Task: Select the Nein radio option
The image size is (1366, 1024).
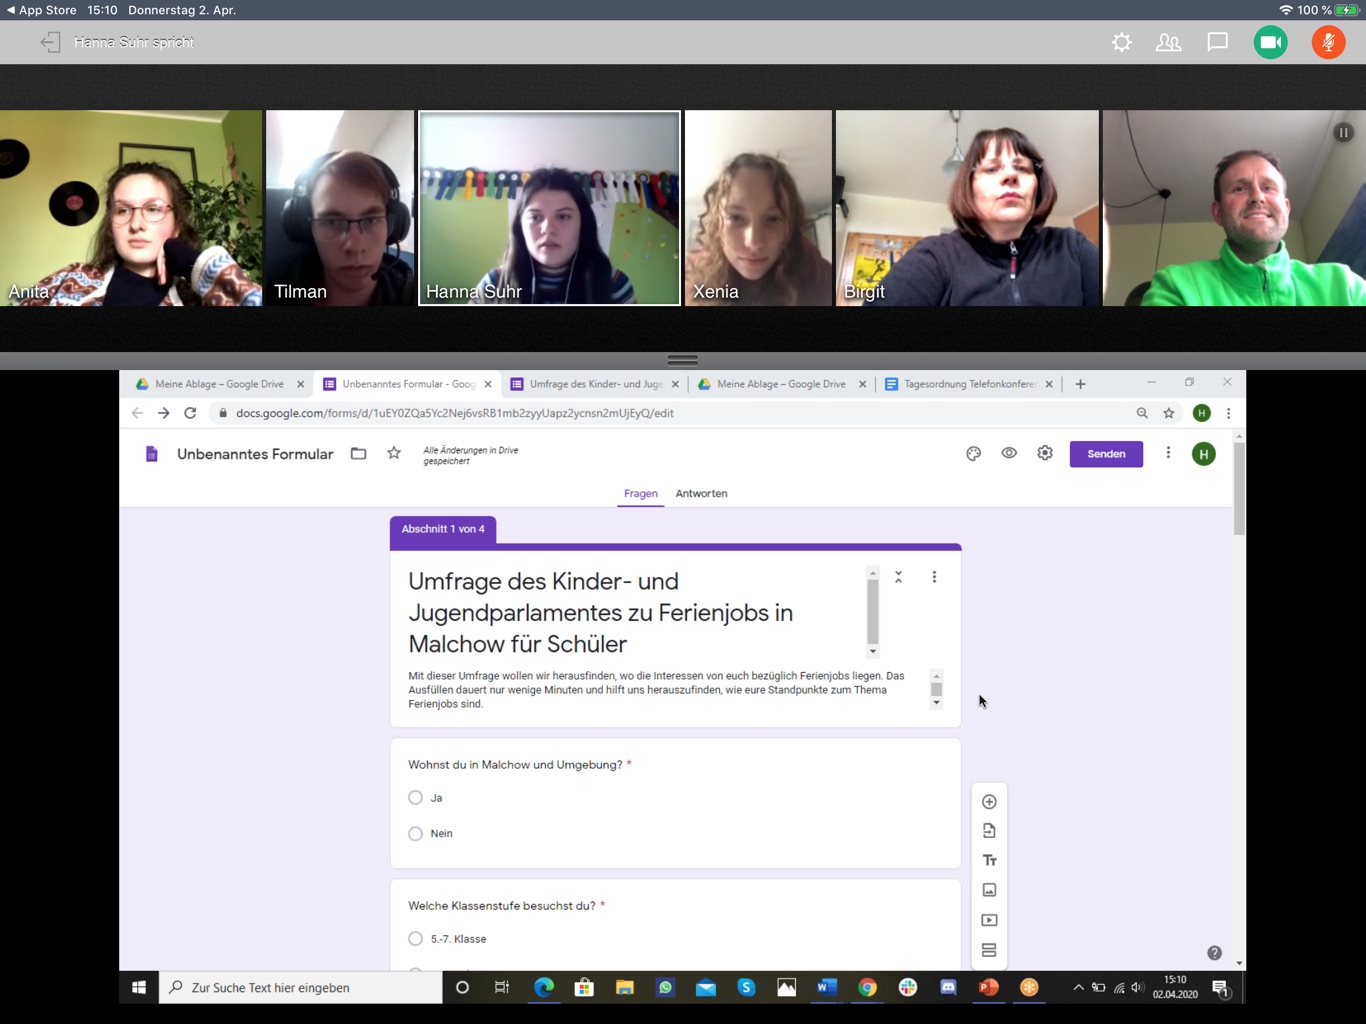Action: (415, 833)
